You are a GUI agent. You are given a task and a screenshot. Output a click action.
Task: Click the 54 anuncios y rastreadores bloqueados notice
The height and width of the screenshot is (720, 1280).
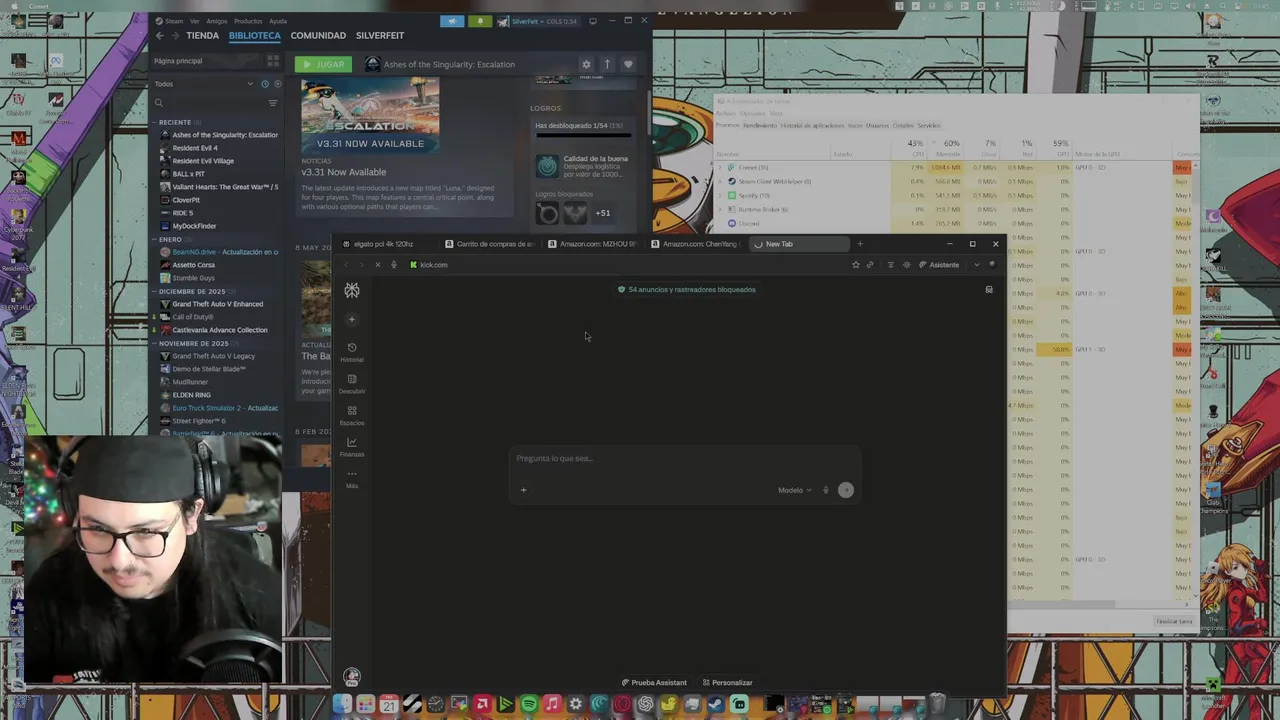(687, 290)
